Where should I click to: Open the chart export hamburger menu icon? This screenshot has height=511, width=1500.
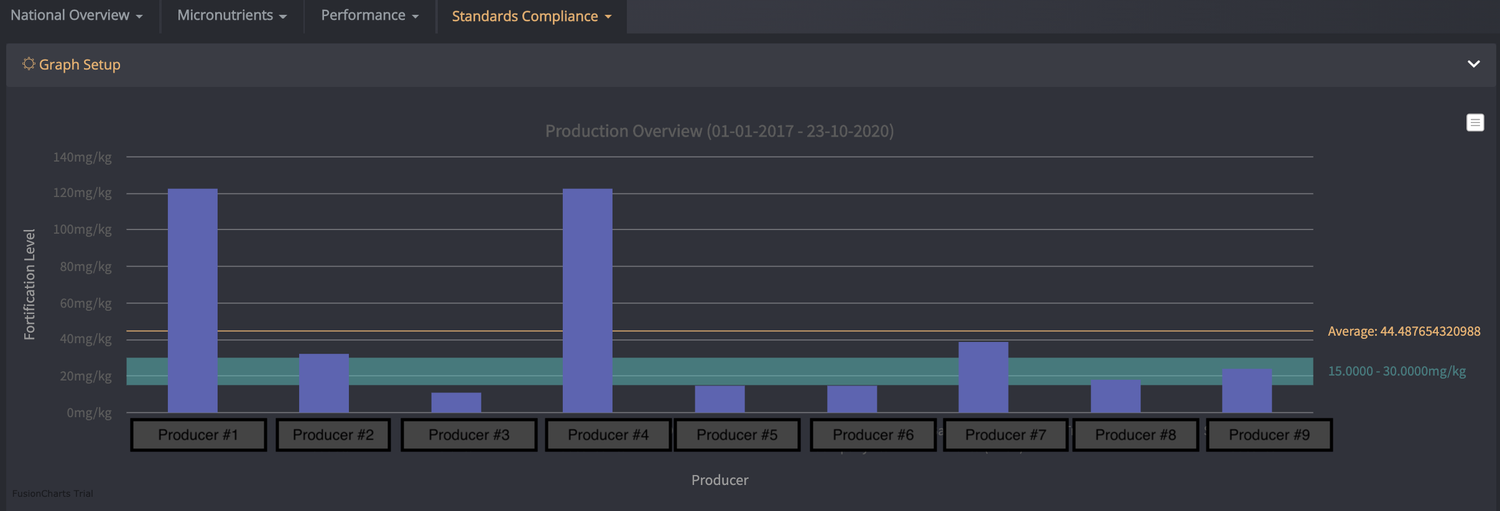click(x=1475, y=122)
